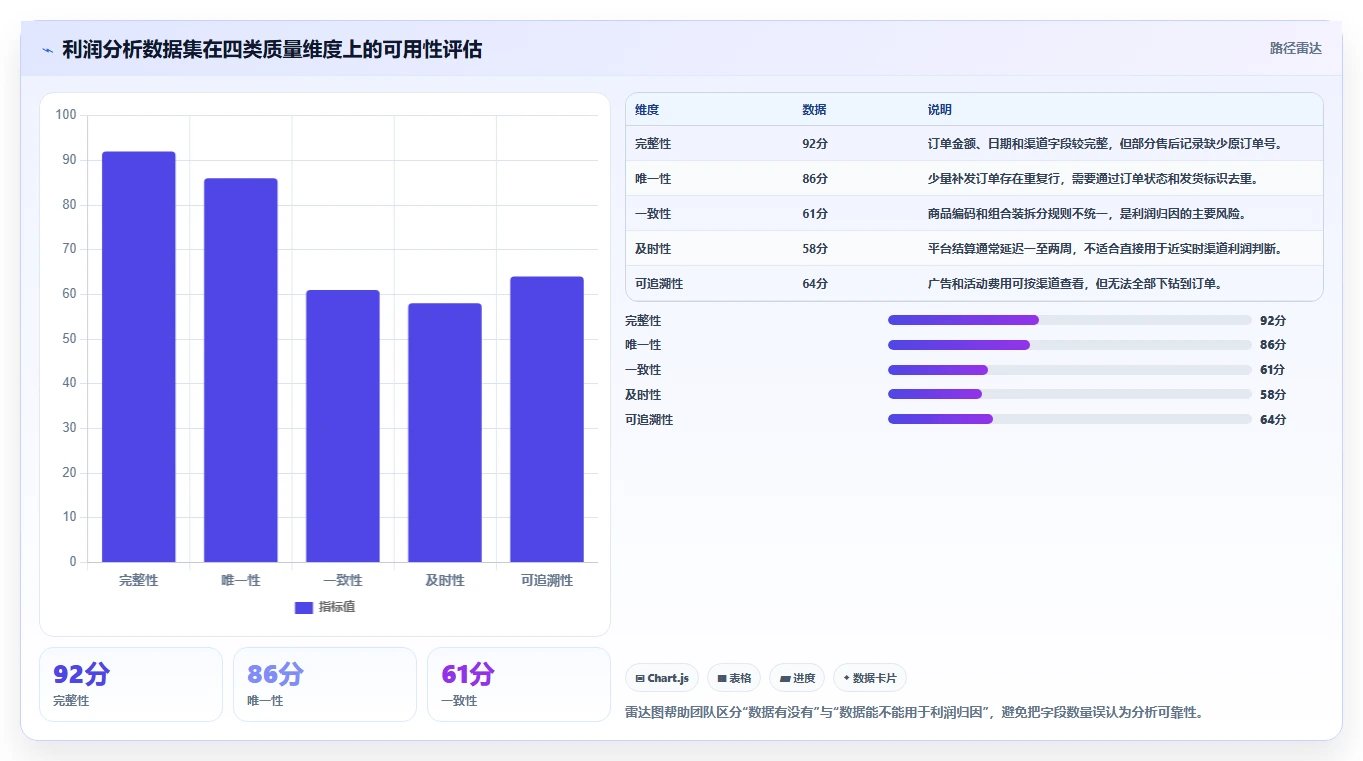Image resolution: width=1363 pixels, height=761 pixels.
Task: Click the 完整性 label in the progress list
Action: (643, 321)
